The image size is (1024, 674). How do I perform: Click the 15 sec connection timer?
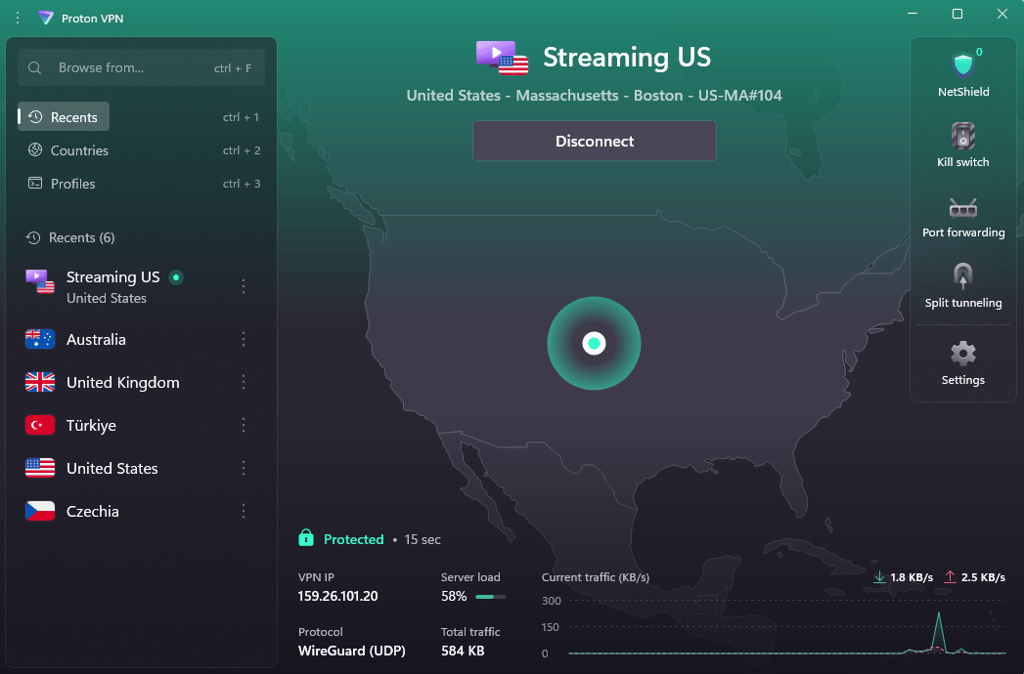point(422,539)
